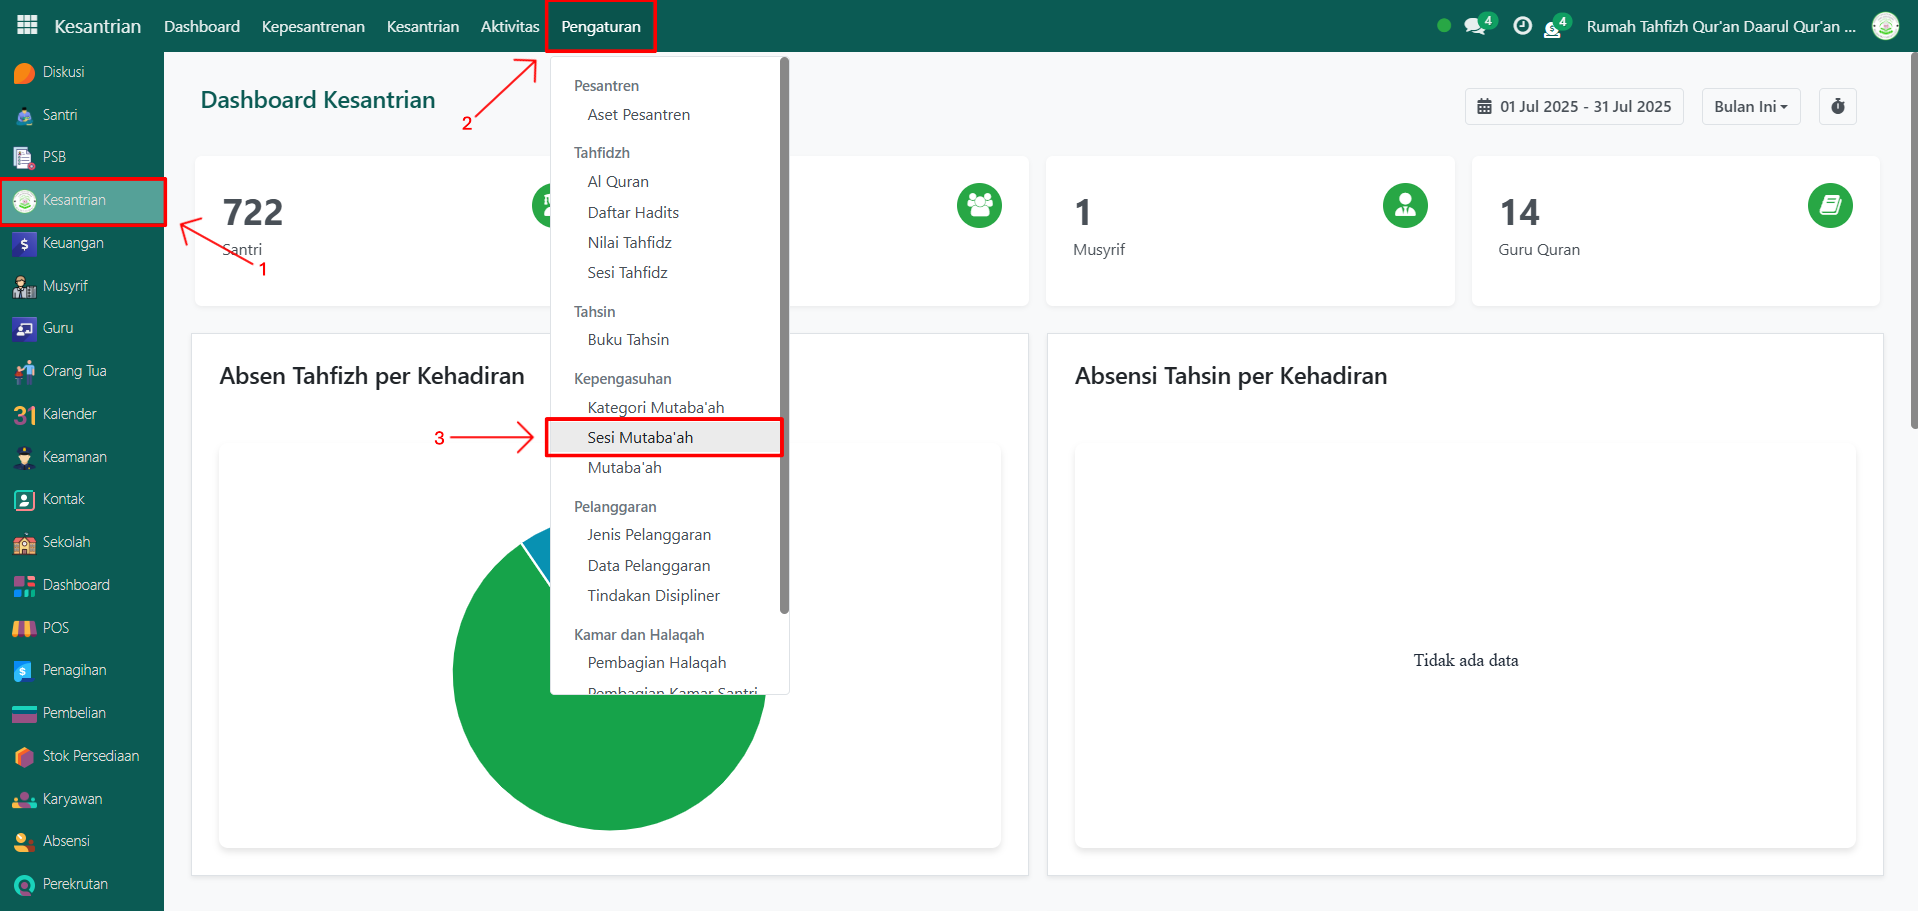Image resolution: width=1918 pixels, height=911 pixels.
Task: Open the Kepesantrenan top menu
Action: [x=313, y=27]
